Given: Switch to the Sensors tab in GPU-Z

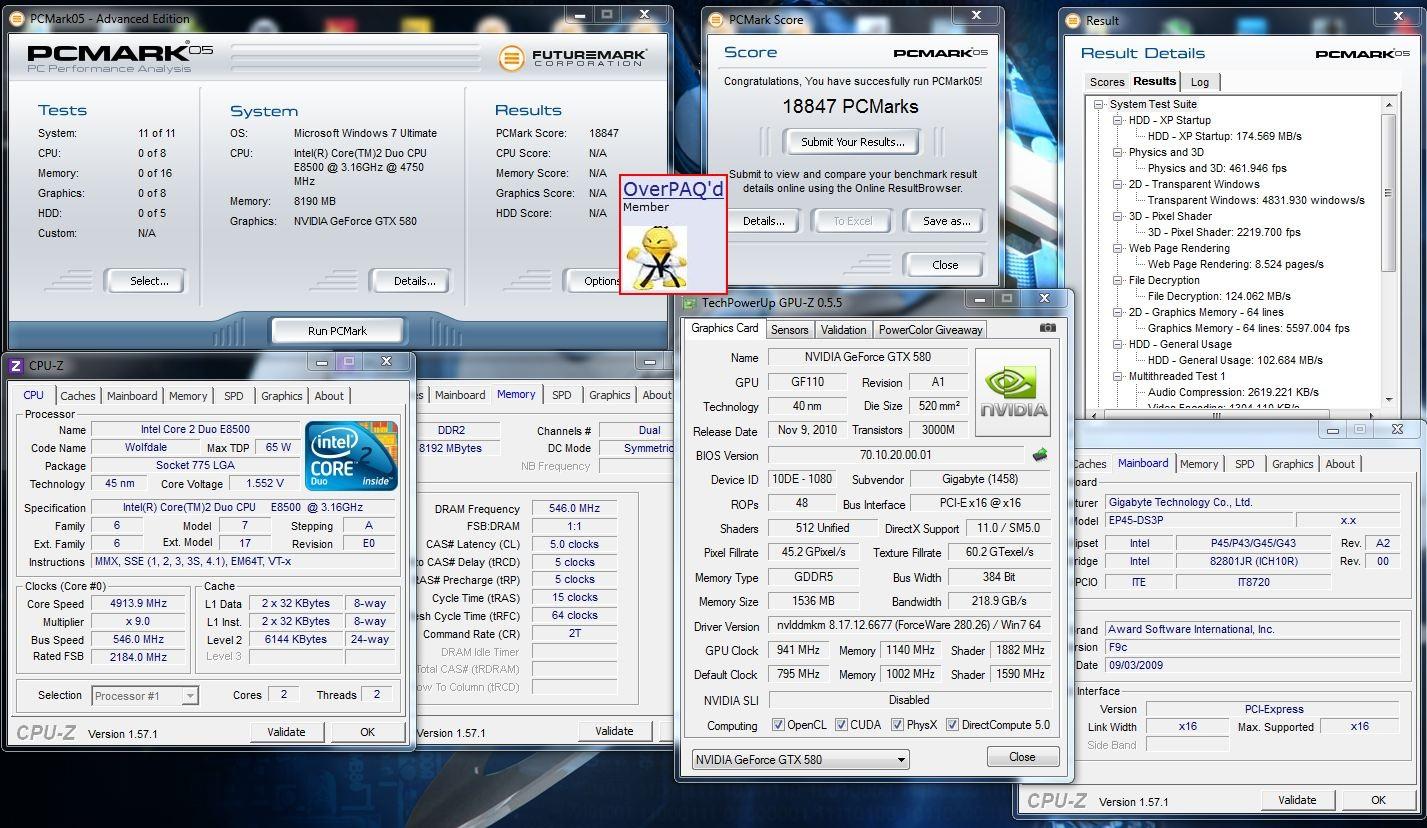Looking at the screenshot, I should [x=790, y=329].
